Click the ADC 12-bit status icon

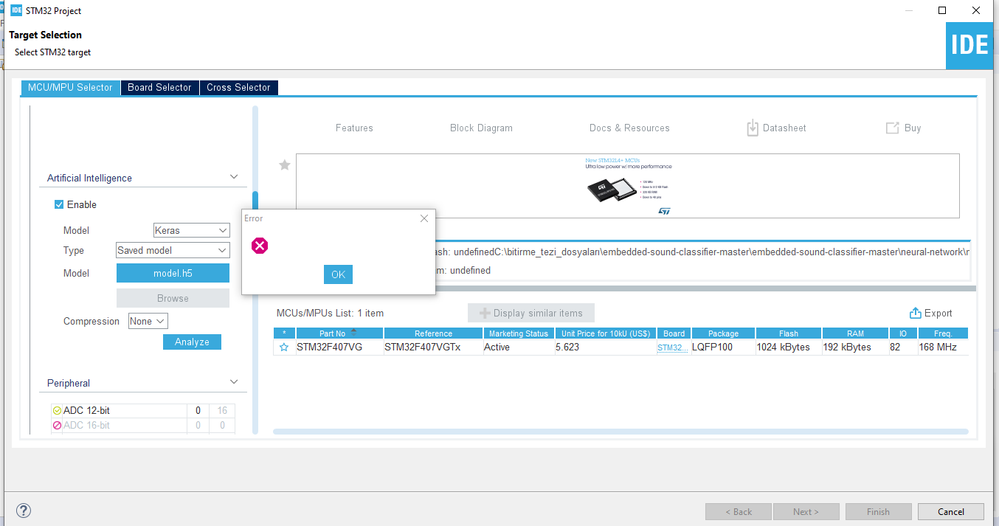(57, 411)
